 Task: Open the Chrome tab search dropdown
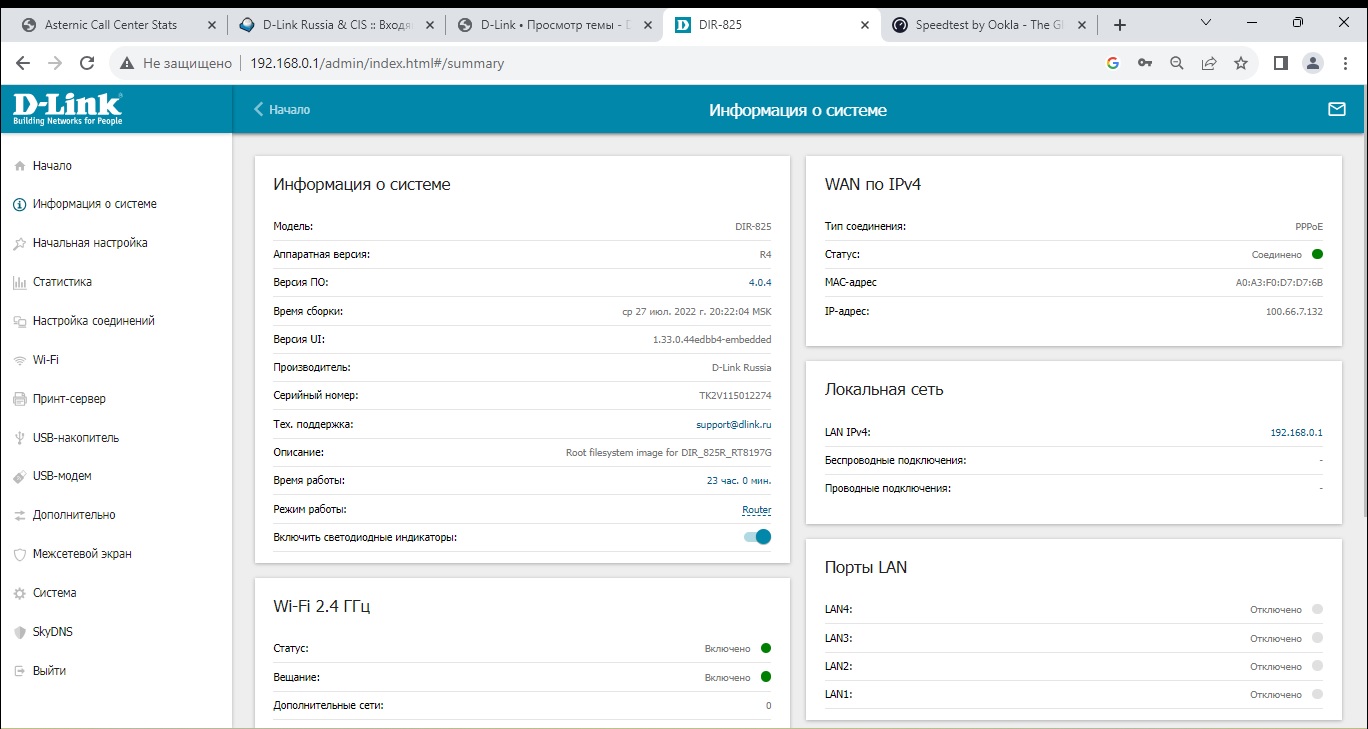1205,24
